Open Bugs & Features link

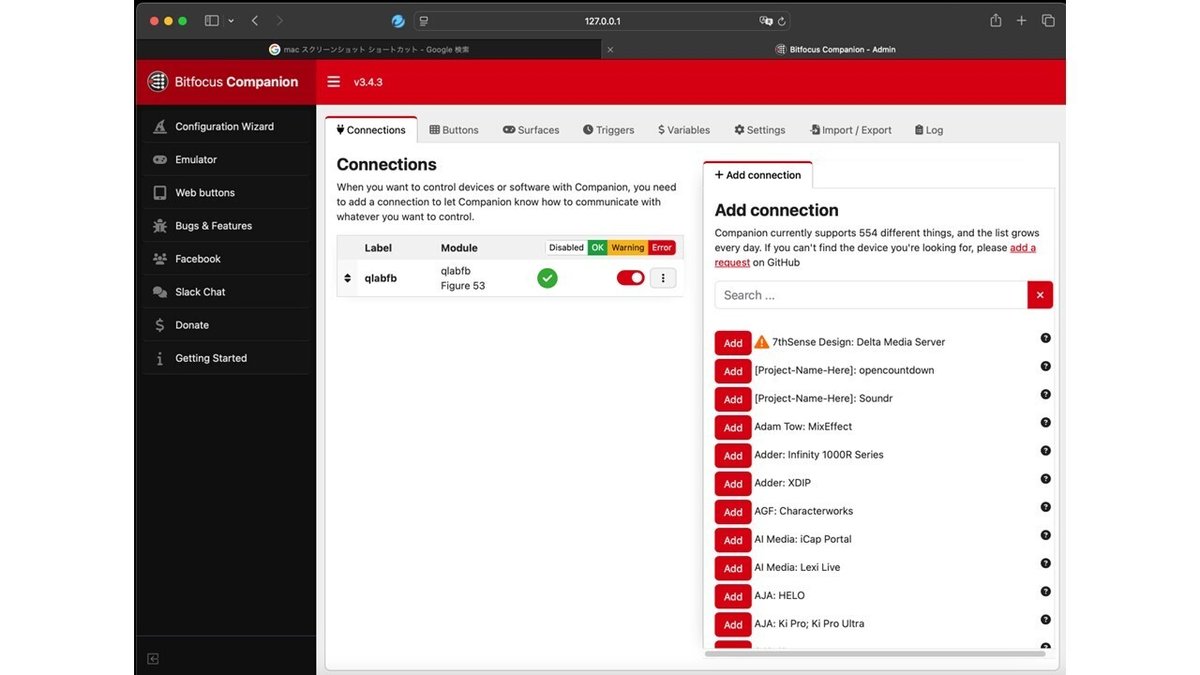click(x=225, y=226)
